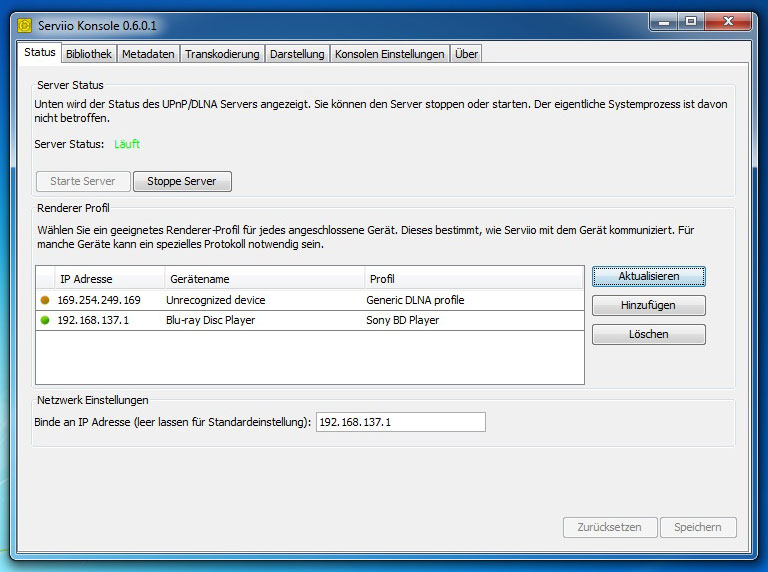The width and height of the screenshot is (768, 572).
Task: Click Aktualisieren to refresh renderer list
Action: tap(648, 276)
